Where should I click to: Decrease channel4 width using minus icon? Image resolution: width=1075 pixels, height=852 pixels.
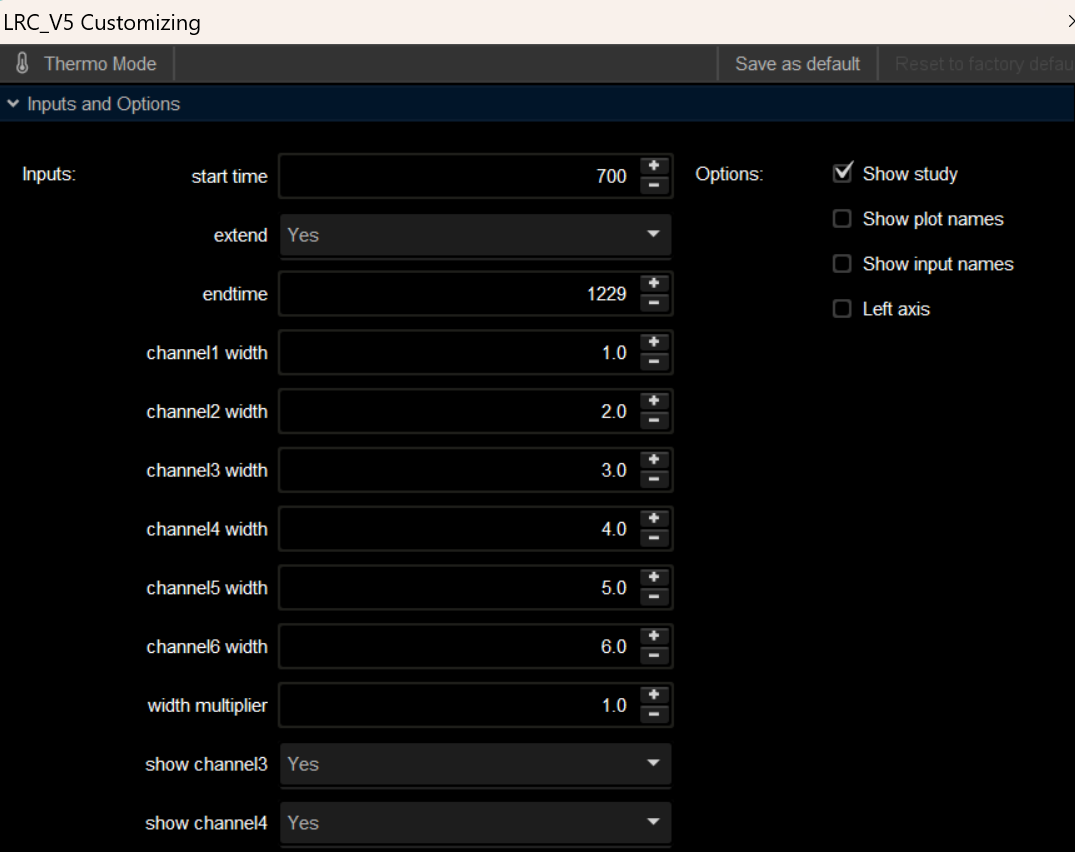point(654,538)
